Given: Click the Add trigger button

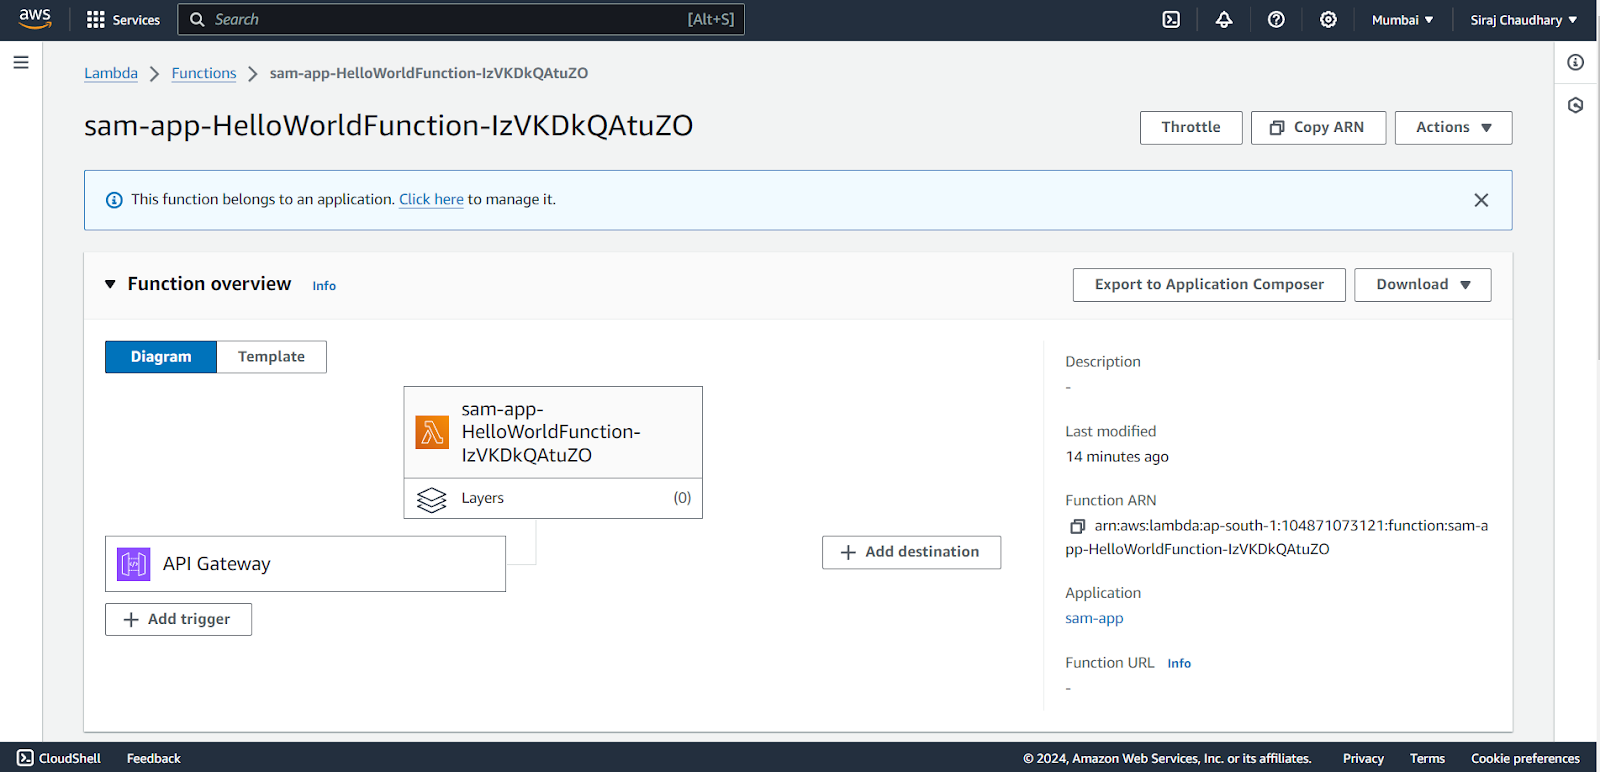Looking at the screenshot, I should 178,619.
